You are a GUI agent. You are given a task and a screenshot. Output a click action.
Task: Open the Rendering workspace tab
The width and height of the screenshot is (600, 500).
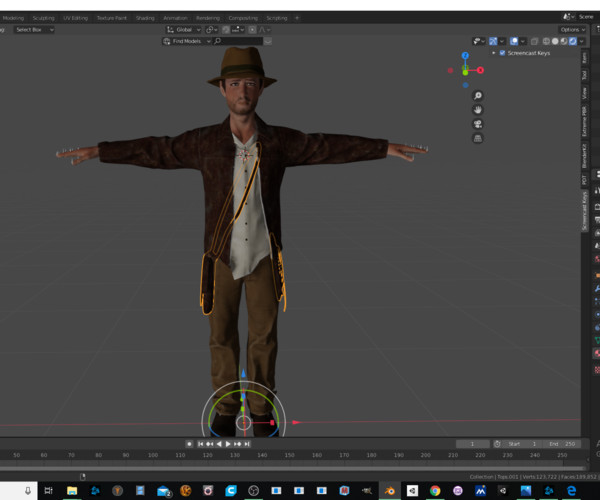click(x=208, y=18)
